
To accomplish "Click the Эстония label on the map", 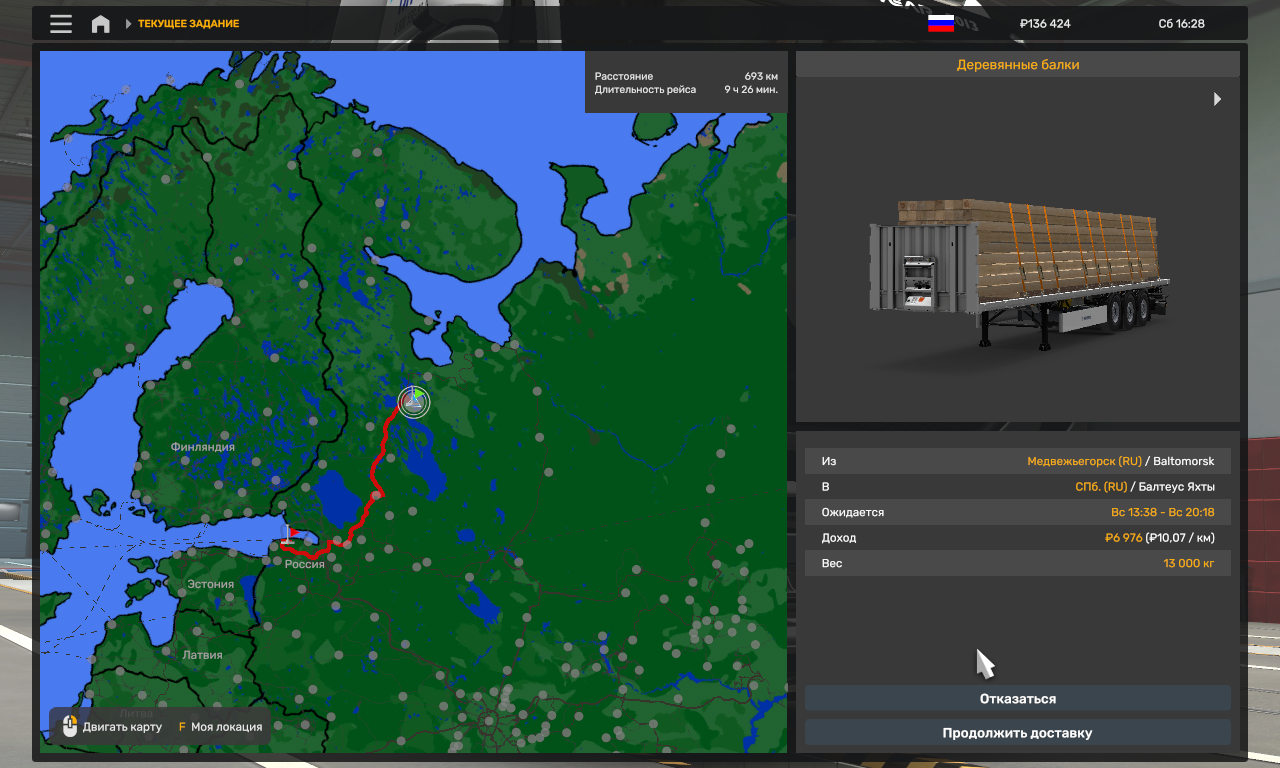I will tap(211, 584).
